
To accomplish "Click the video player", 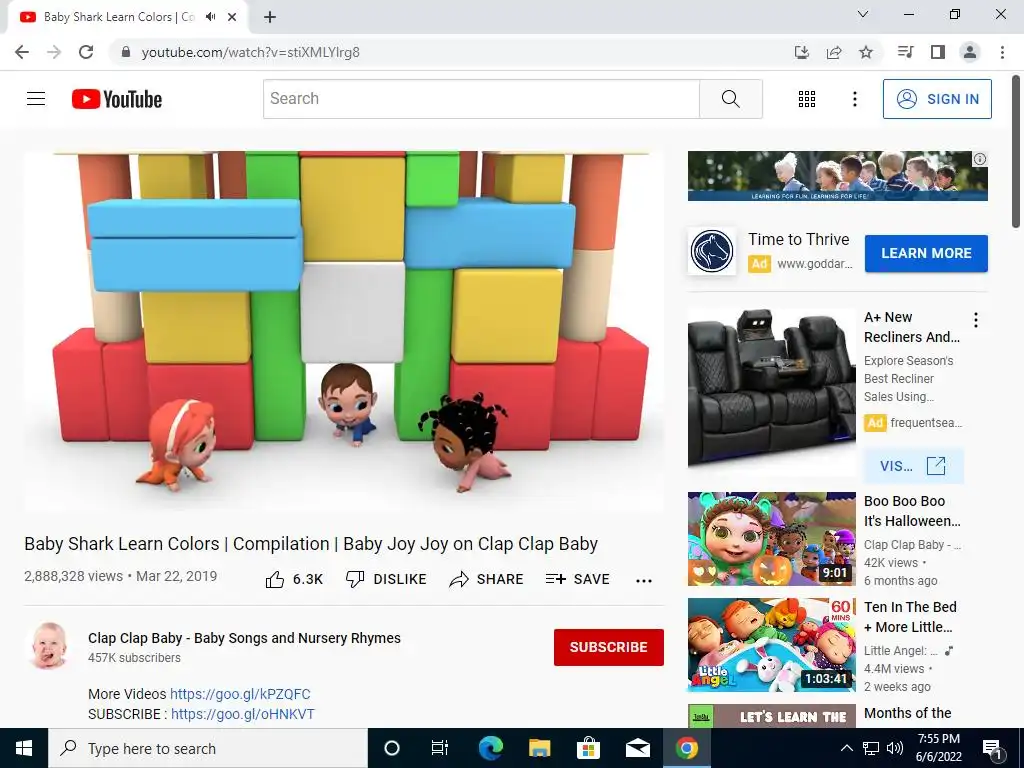I will tap(344, 331).
